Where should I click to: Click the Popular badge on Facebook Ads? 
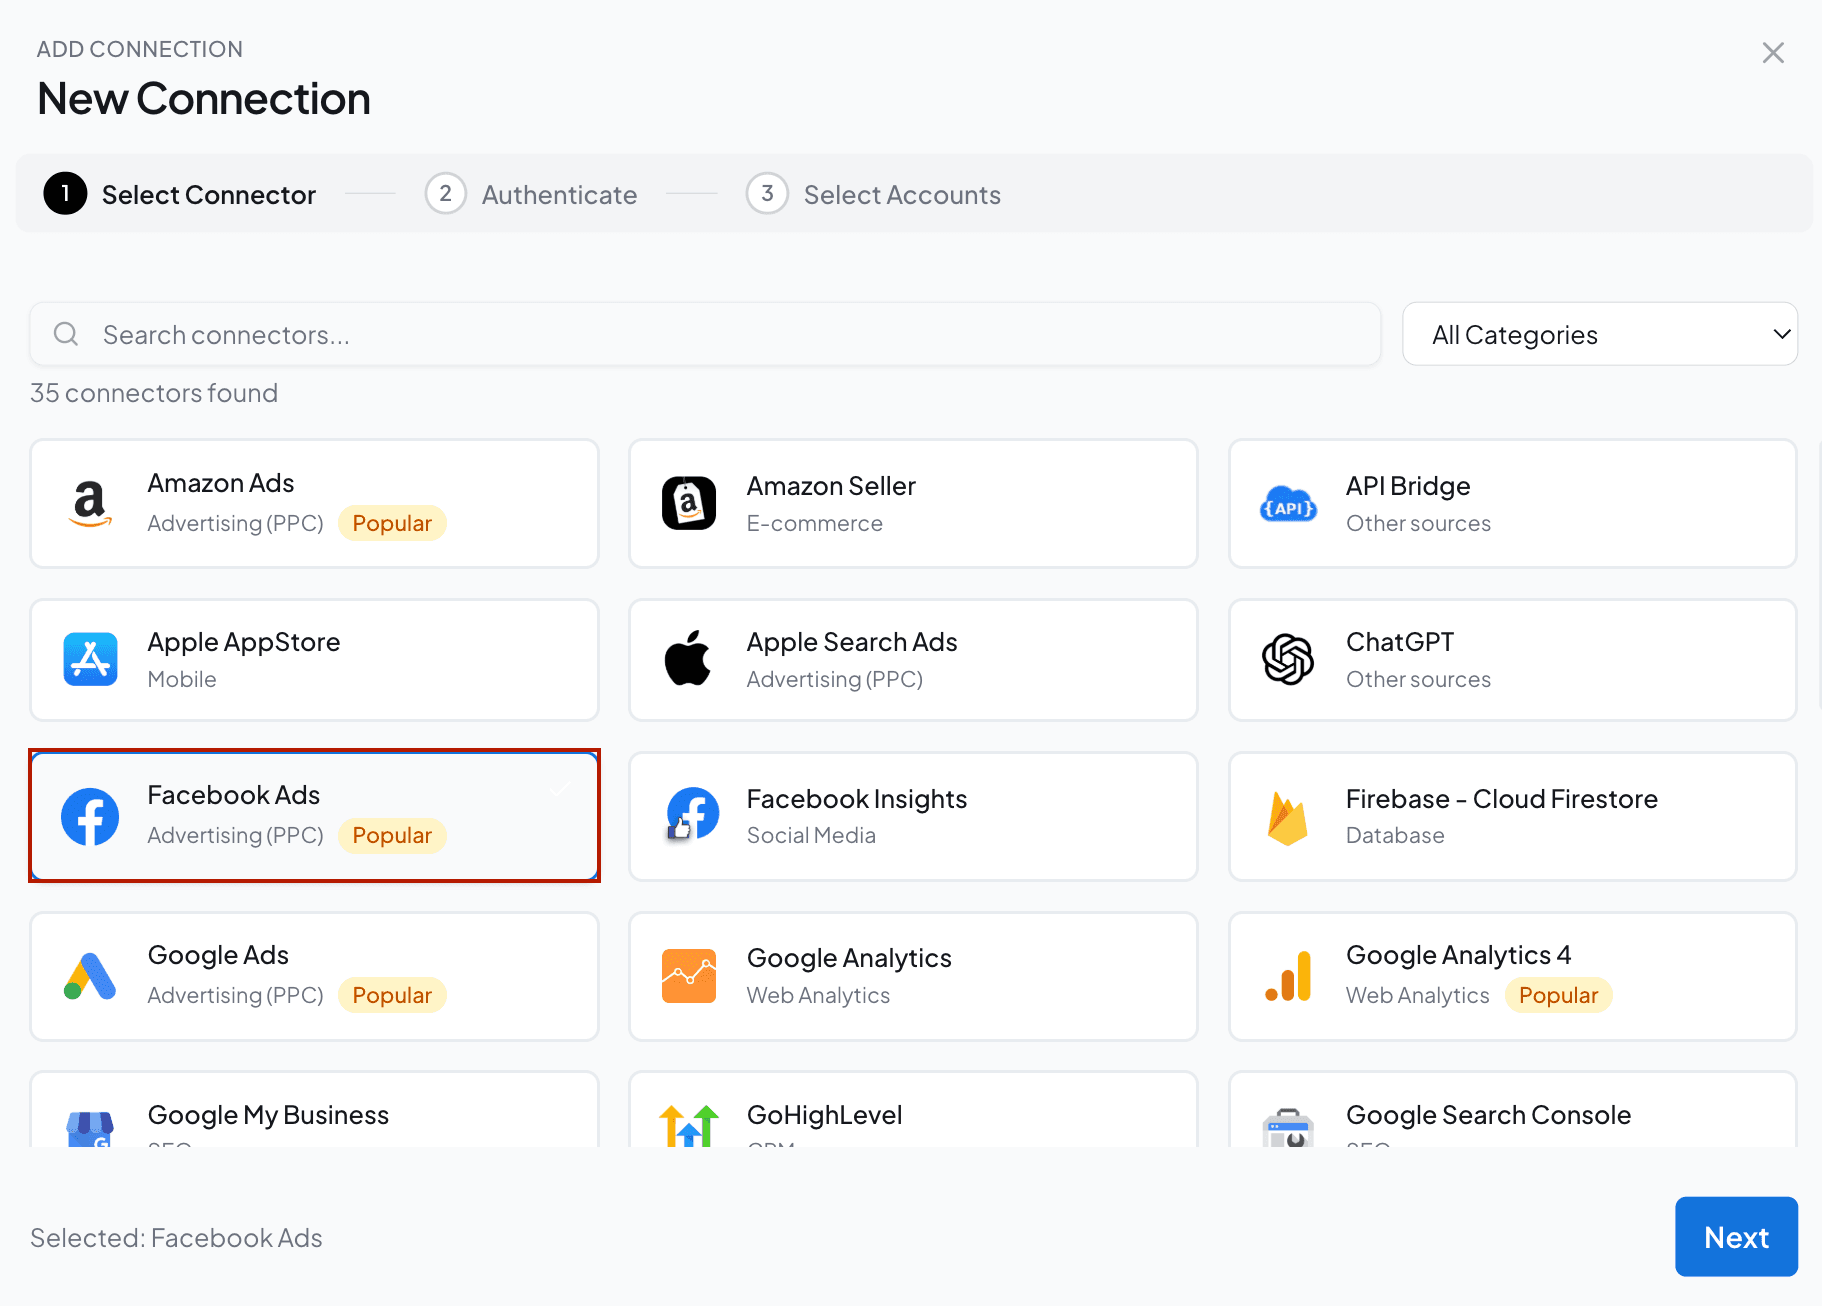[392, 835]
